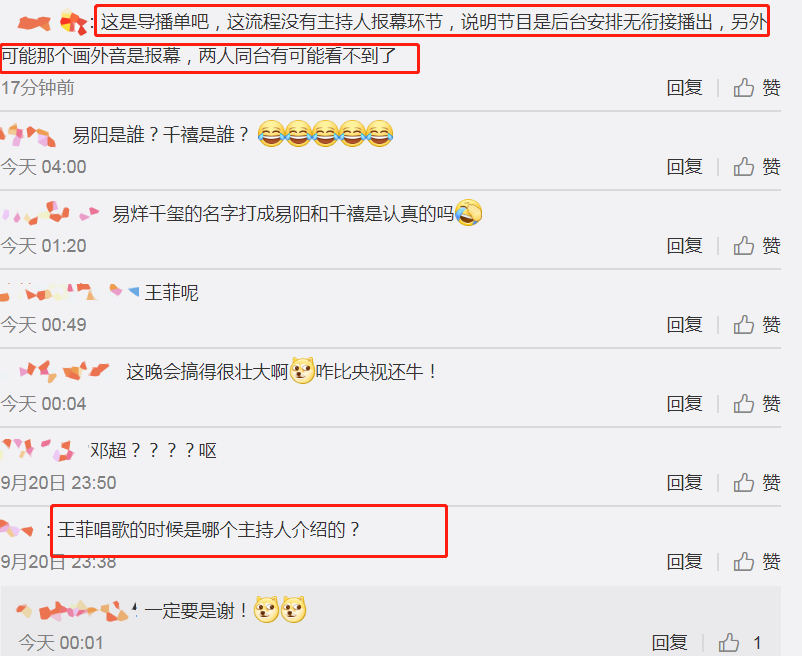This screenshot has width=802, height=656.
Task: Open profile of the 王菲呢 commenter
Action: (70, 292)
